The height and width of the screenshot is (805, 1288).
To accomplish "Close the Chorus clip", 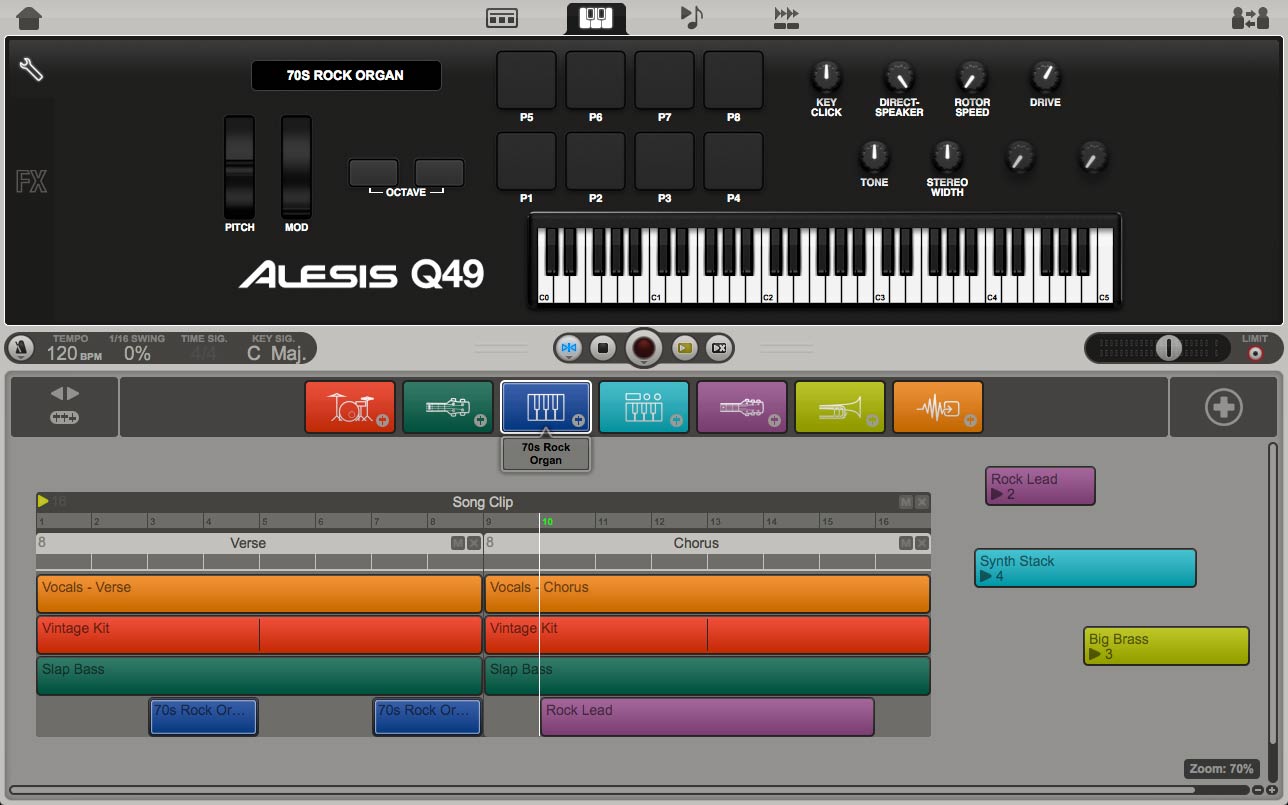I will click(922, 543).
